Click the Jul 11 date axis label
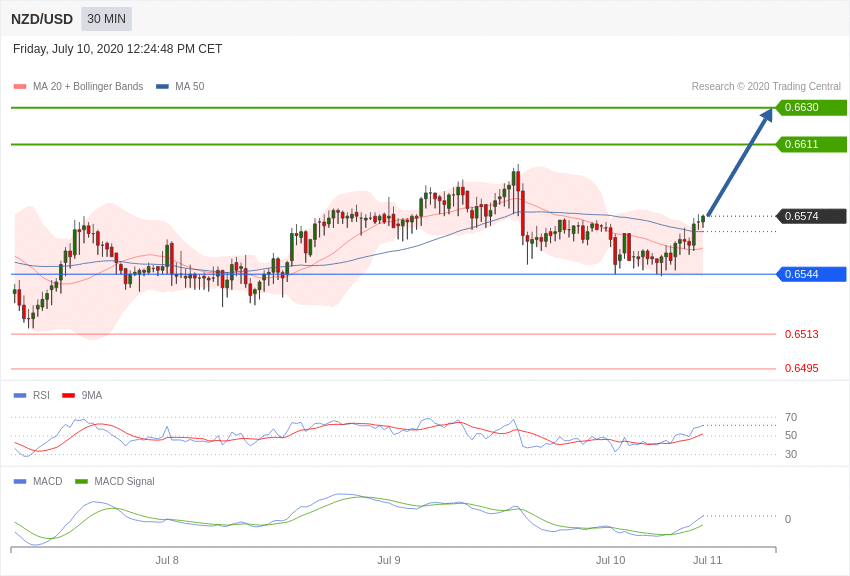 (707, 560)
